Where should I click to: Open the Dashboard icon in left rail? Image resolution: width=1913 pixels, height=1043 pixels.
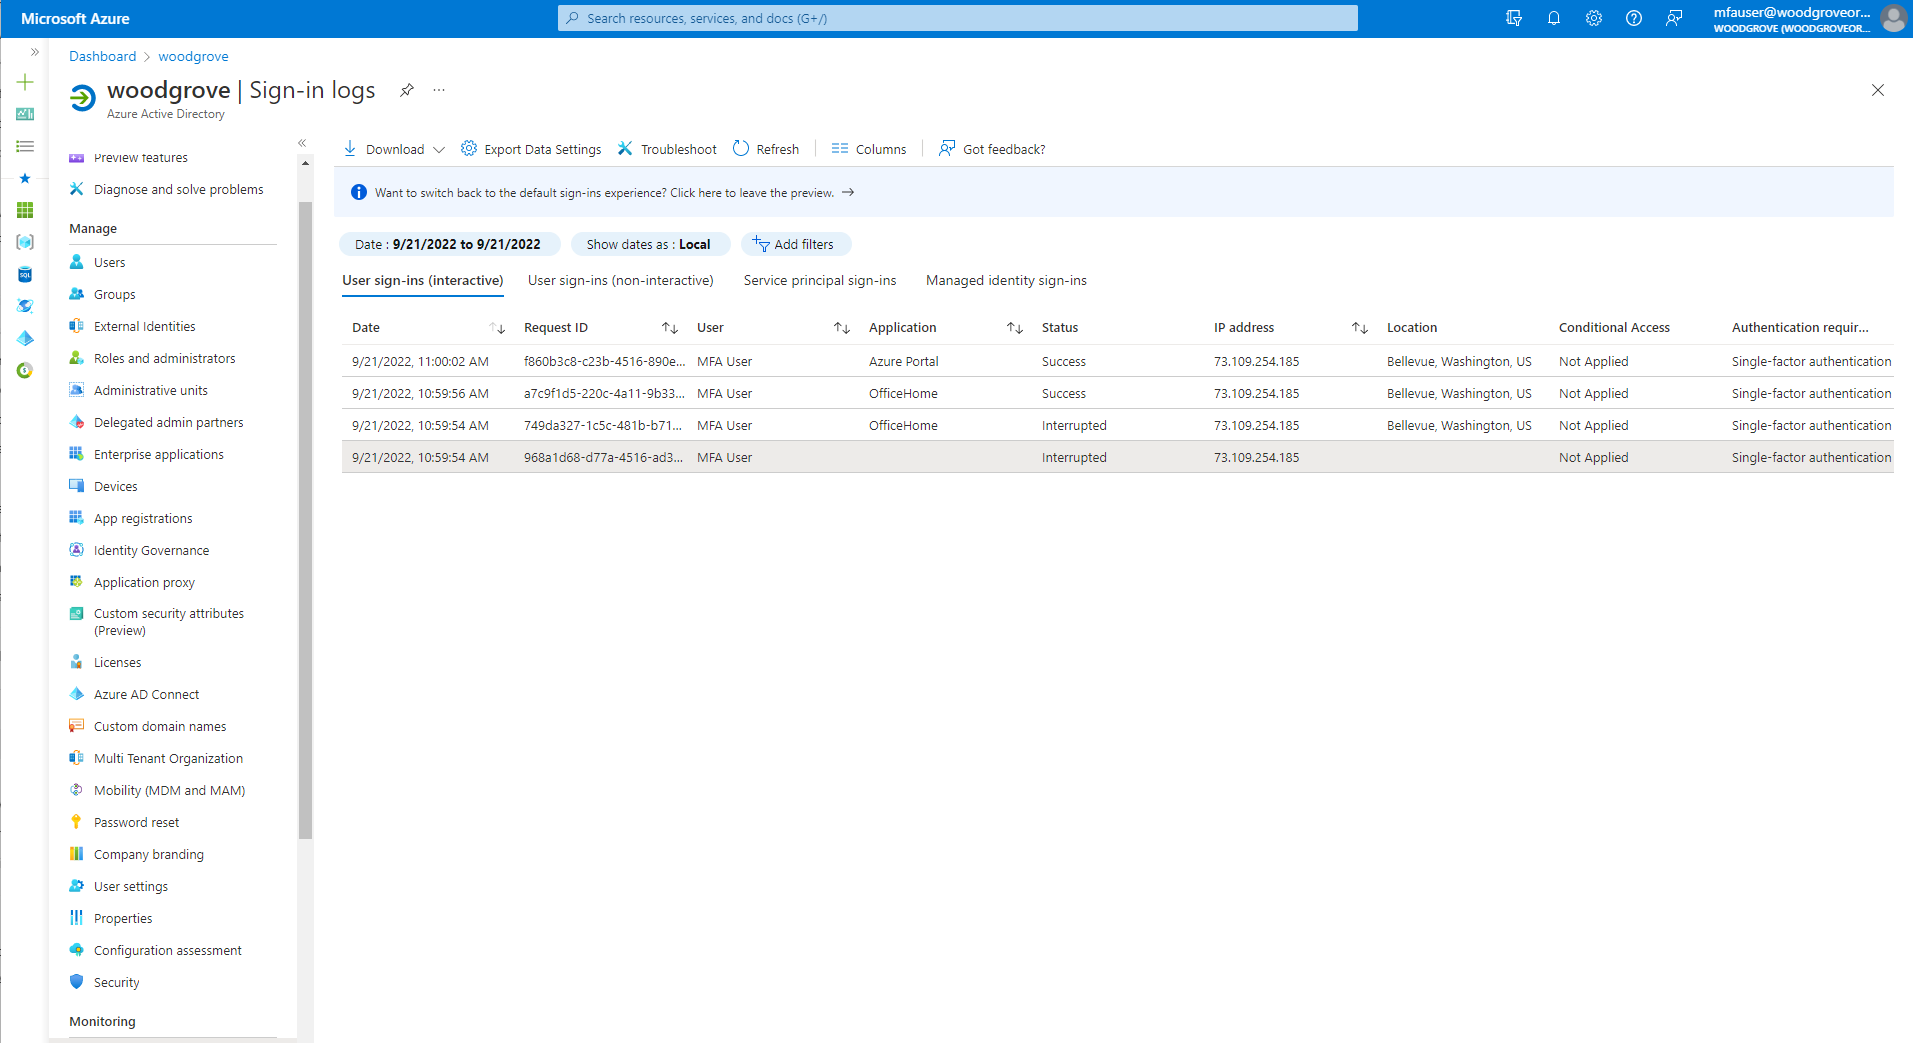coord(25,114)
